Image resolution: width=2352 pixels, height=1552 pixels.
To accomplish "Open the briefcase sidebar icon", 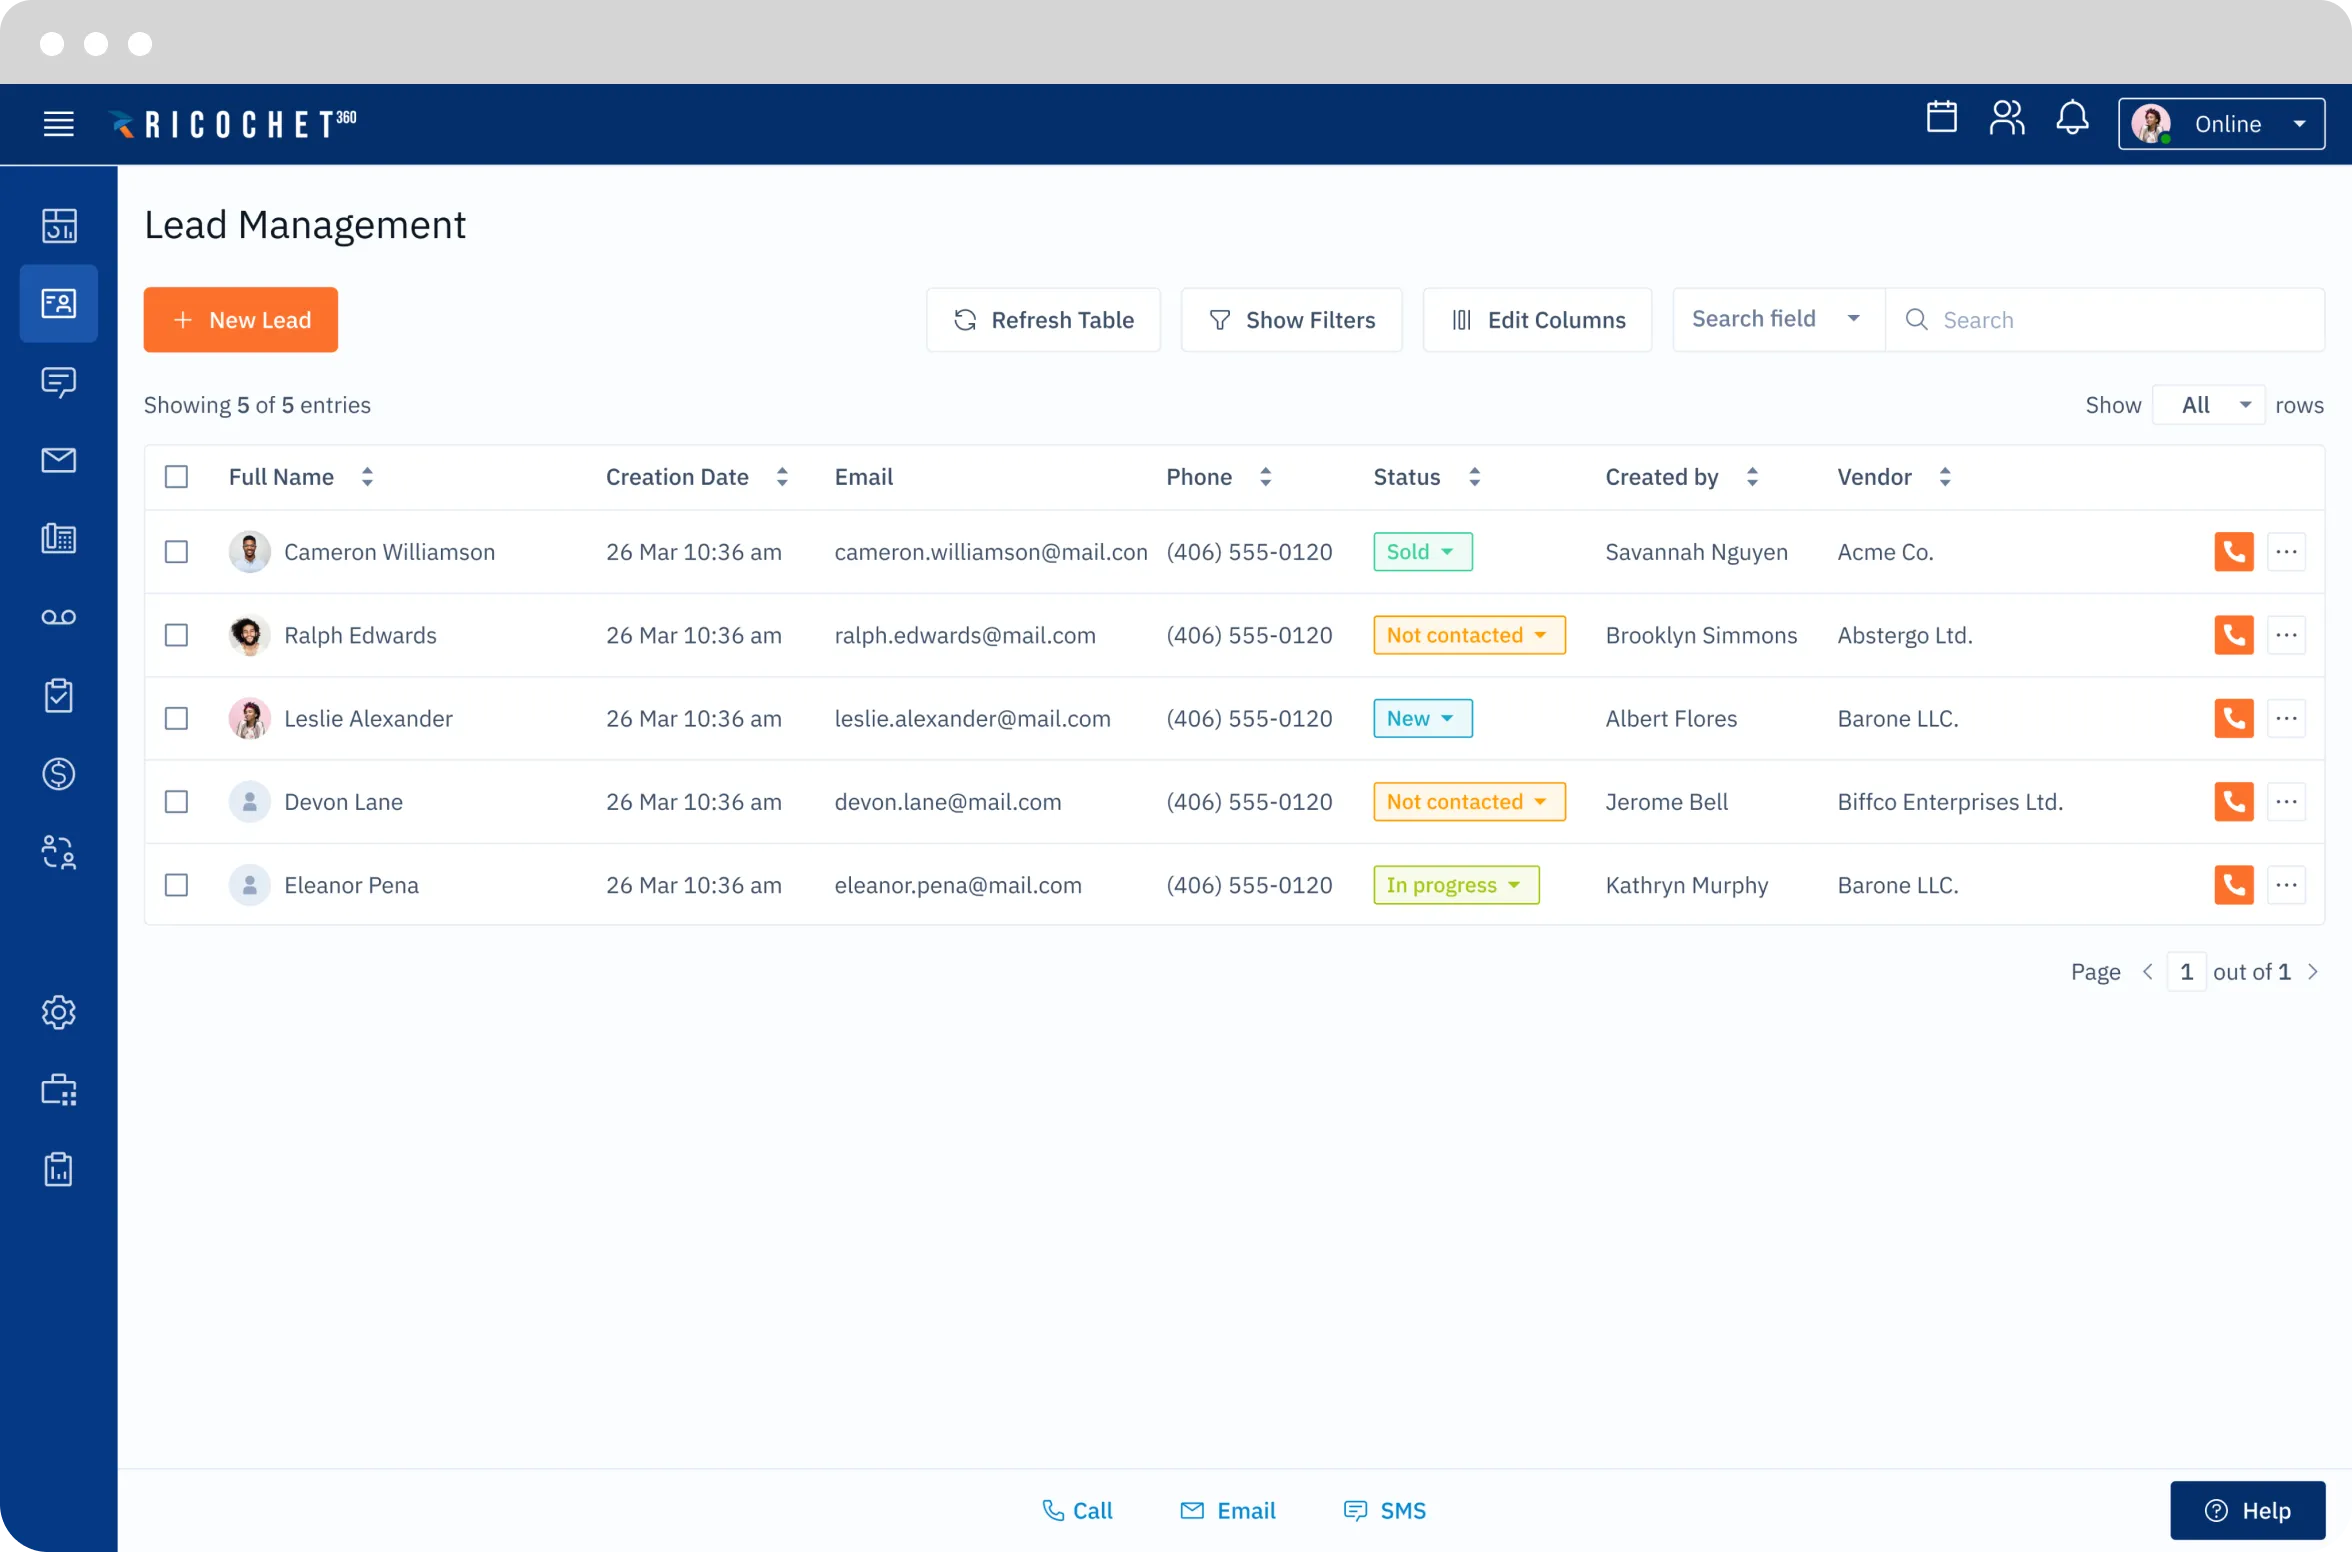I will (59, 1090).
